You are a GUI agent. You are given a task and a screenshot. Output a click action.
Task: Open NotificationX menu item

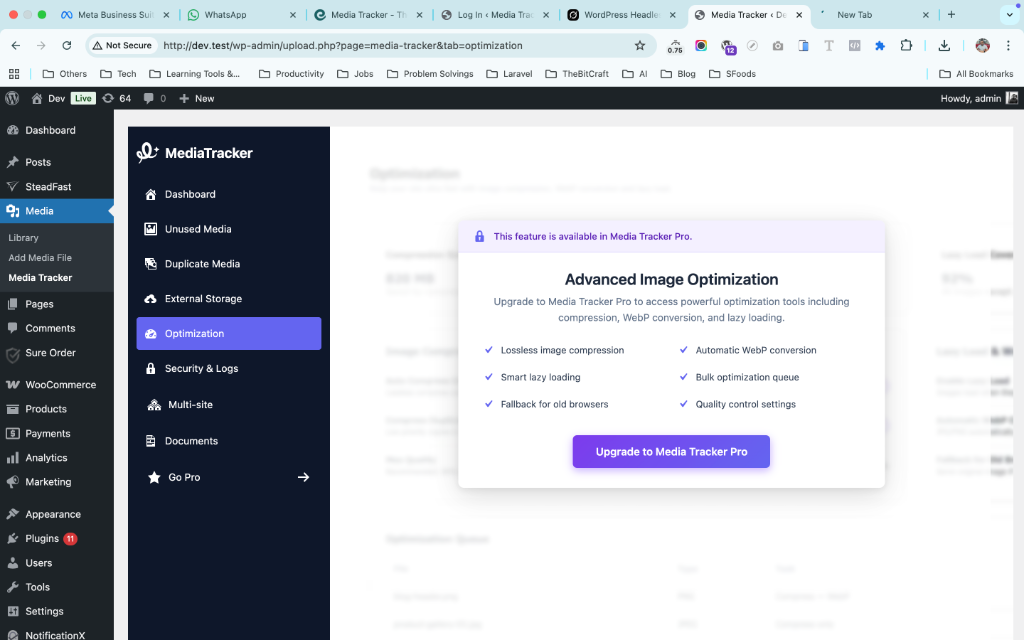pos(57,635)
